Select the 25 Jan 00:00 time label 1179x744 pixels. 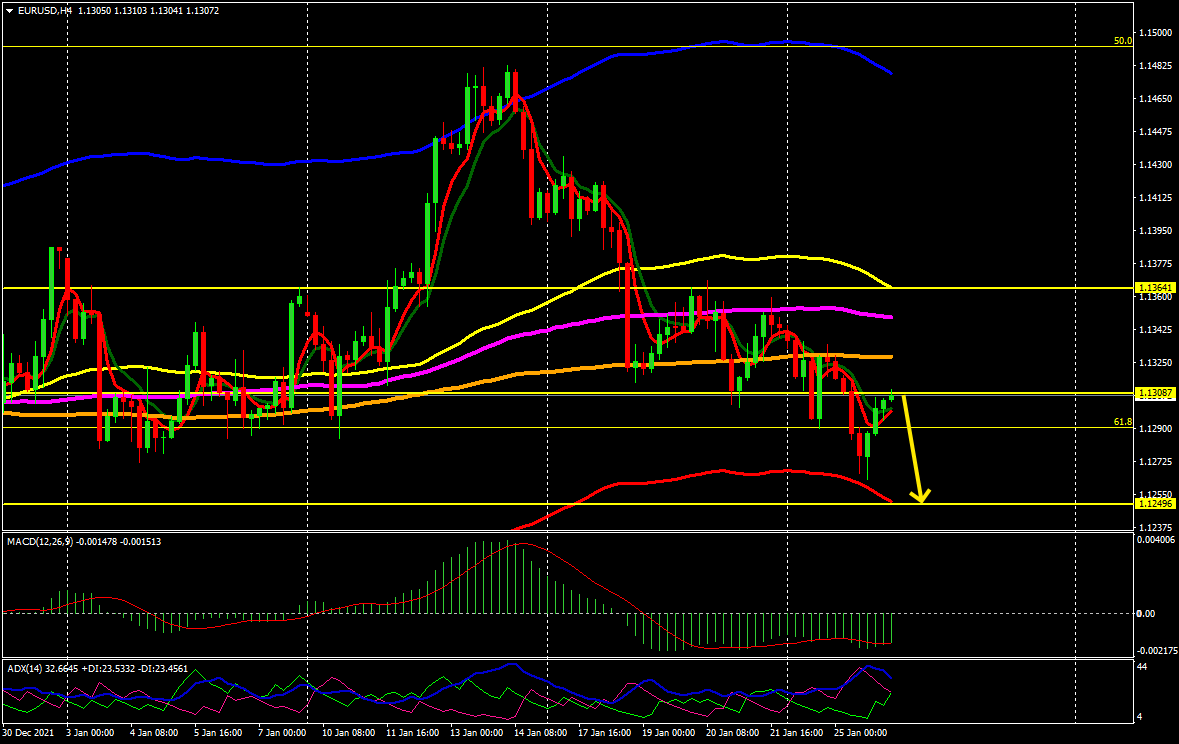click(859, 732)
